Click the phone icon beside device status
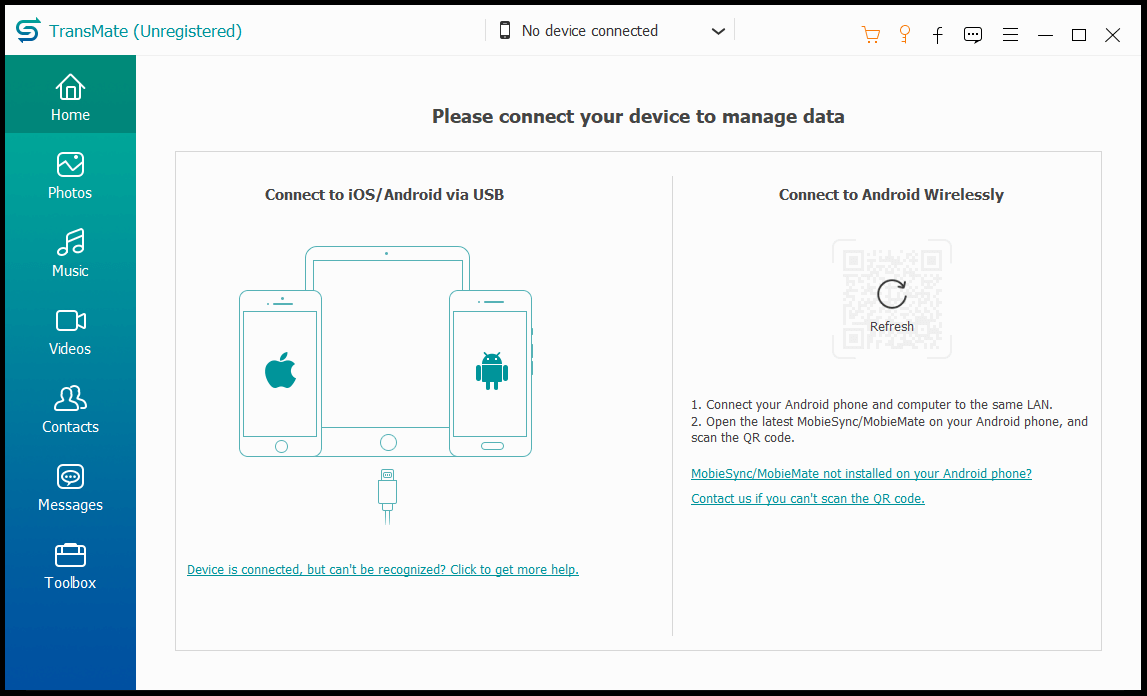This screenshot has height=696, width=1147. (505, 31)
